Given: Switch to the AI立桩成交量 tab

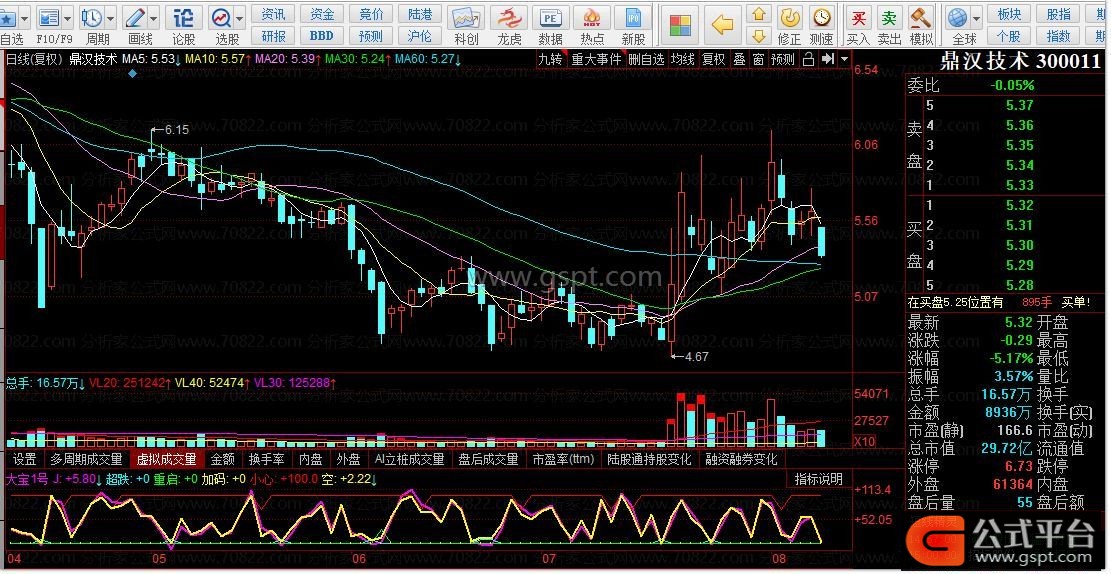Looking at the screenshot, I should pos(411,459).
